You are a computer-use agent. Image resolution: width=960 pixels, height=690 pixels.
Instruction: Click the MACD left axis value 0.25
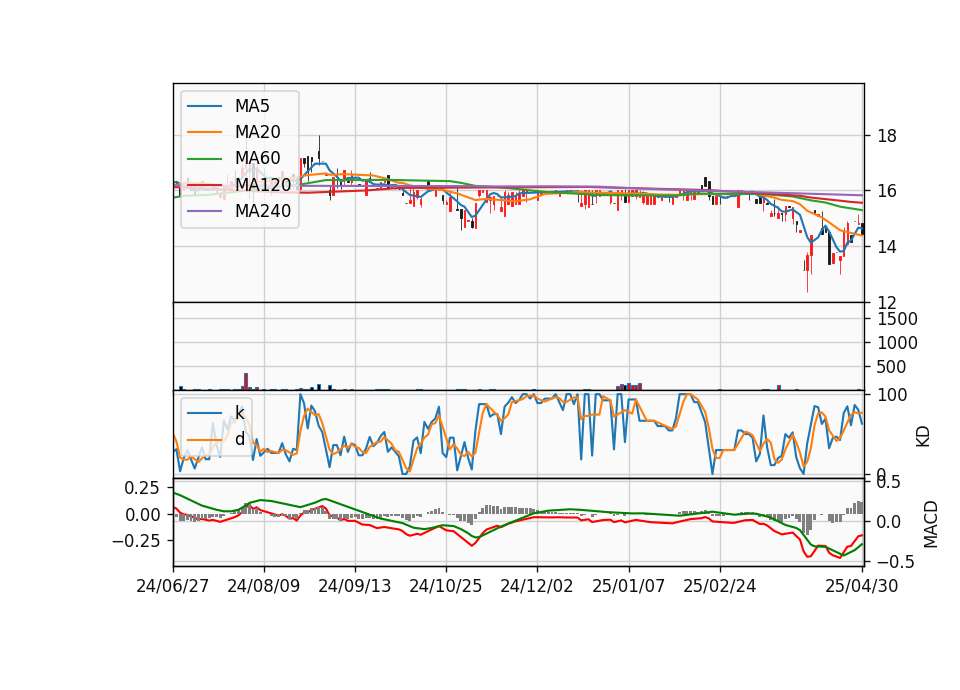[x=142, y=488]
